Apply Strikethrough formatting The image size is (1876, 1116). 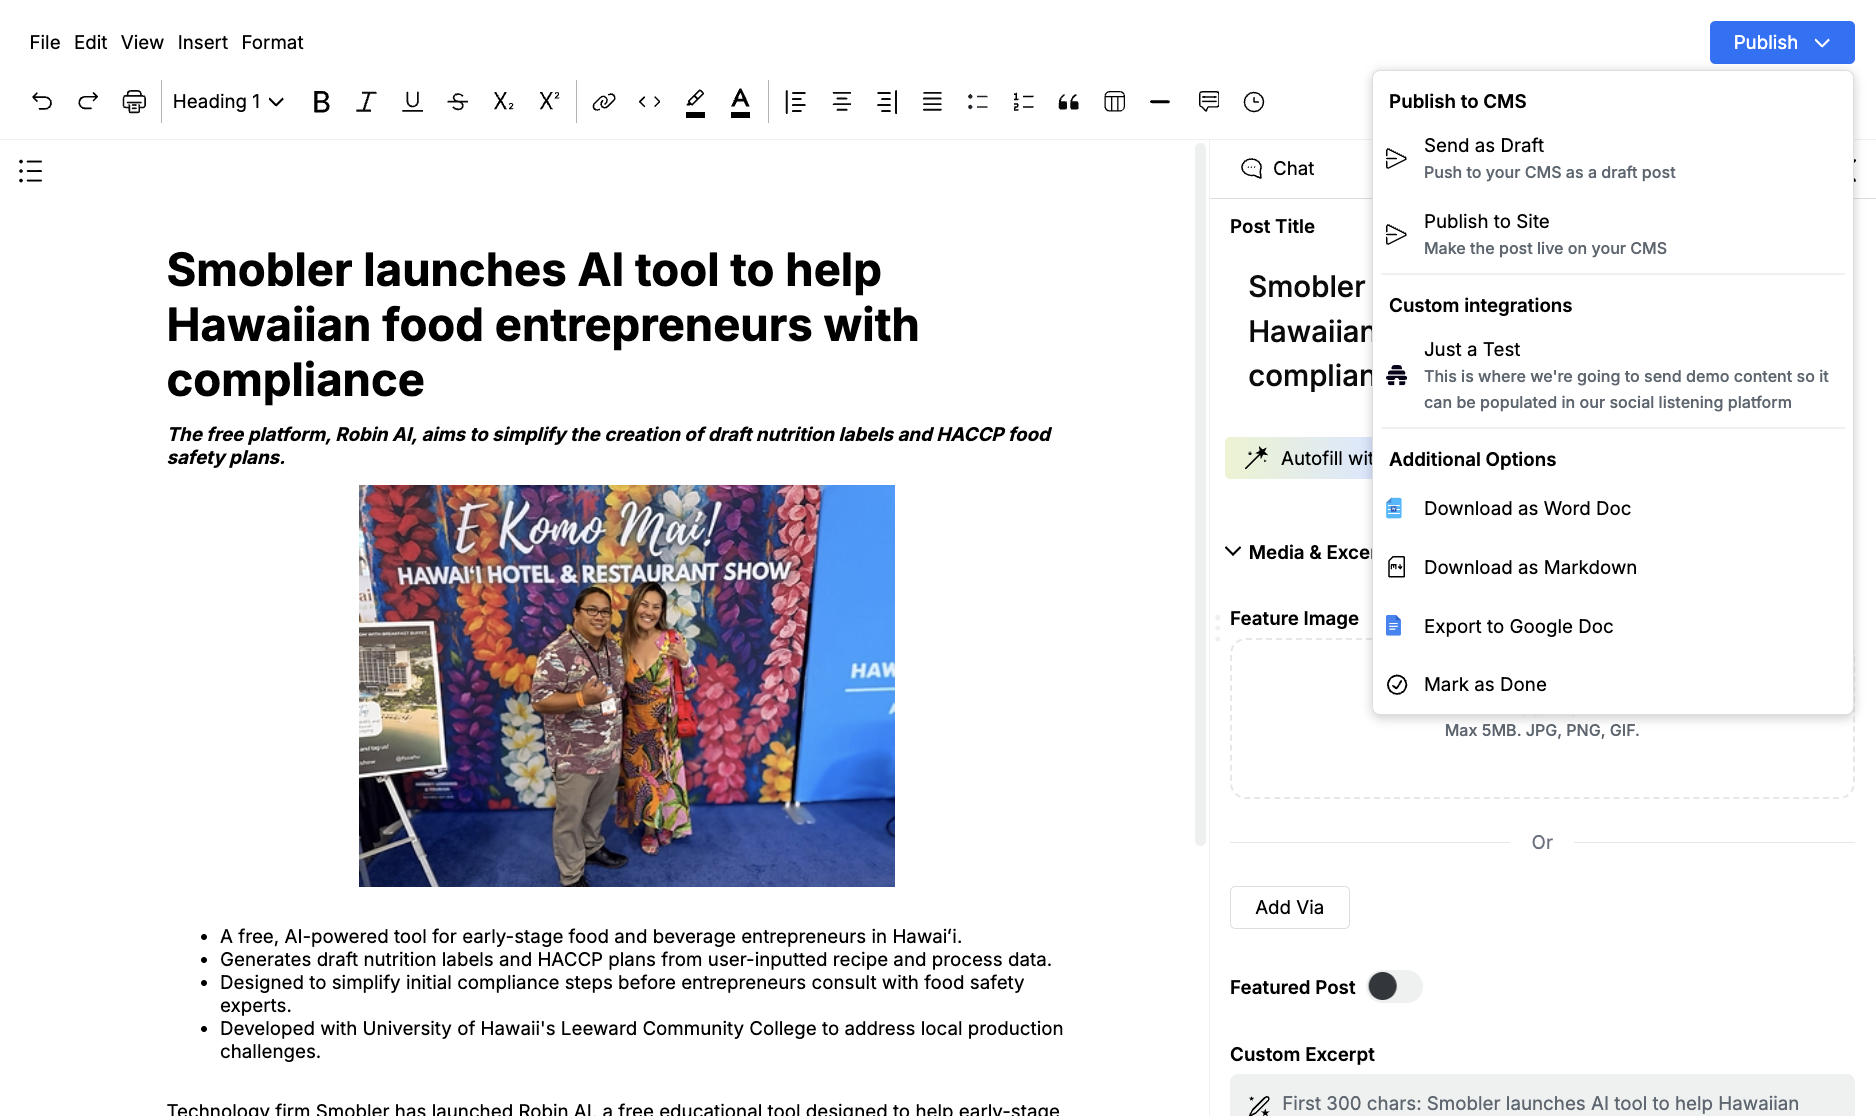(x=458, y=101)
